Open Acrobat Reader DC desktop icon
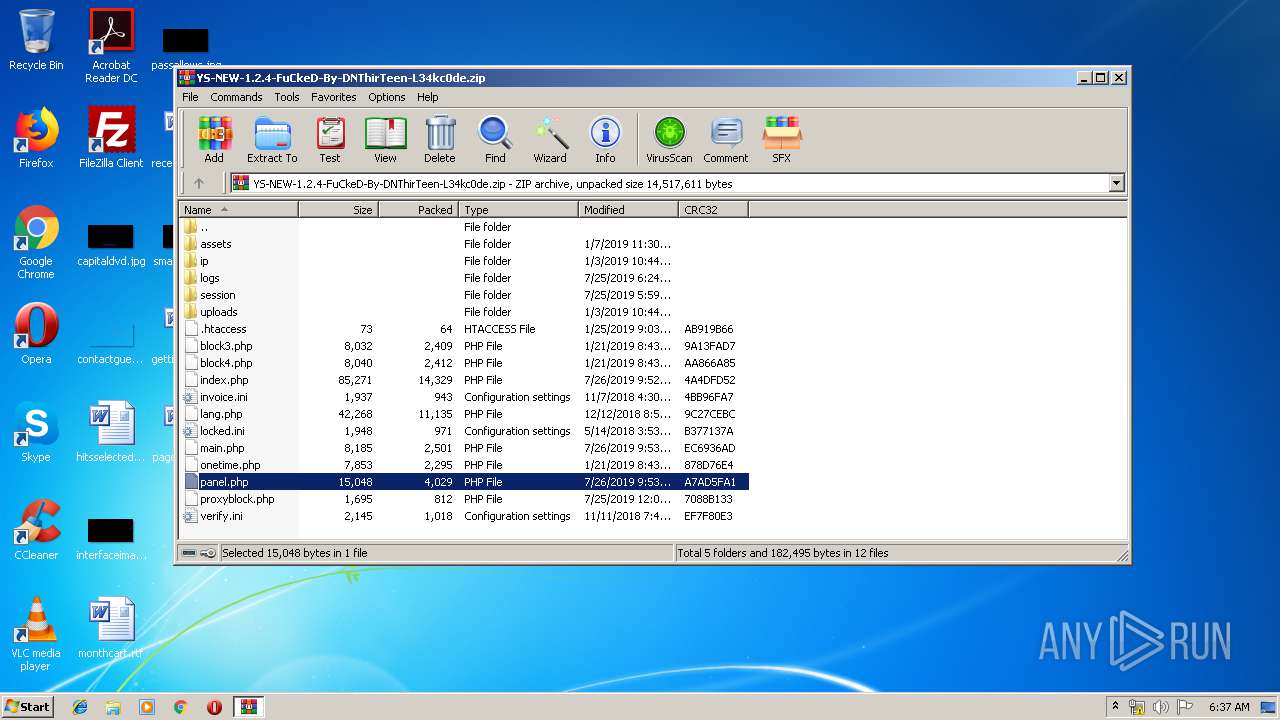 coord(111,46)
